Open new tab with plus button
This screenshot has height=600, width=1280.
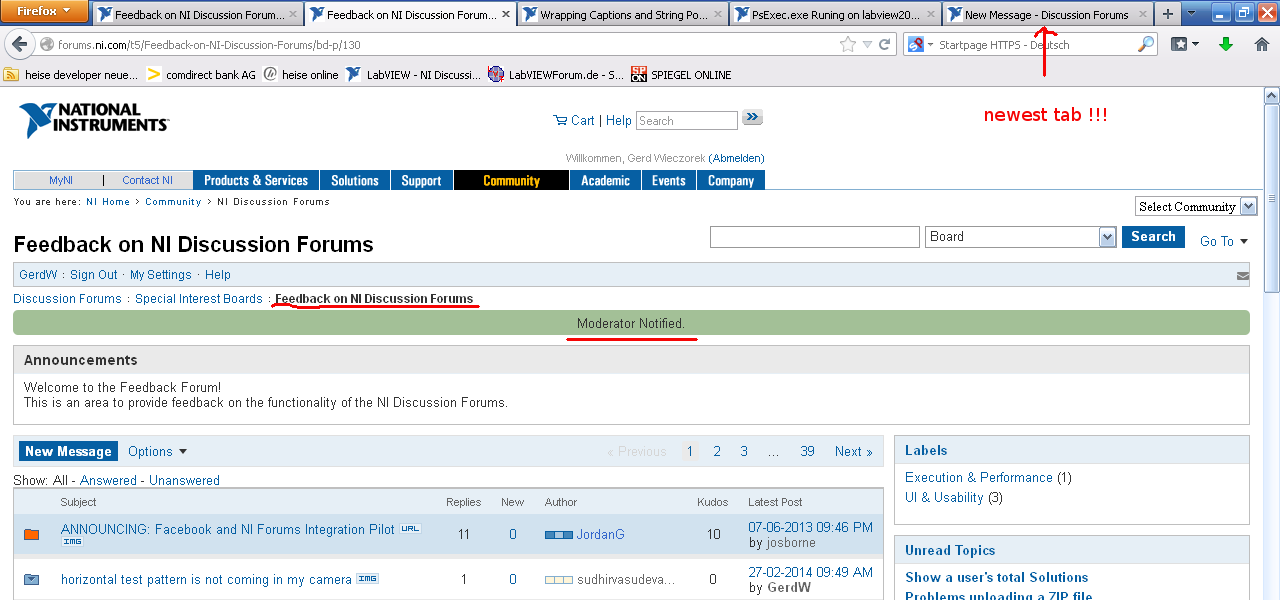pos(1167,15)
